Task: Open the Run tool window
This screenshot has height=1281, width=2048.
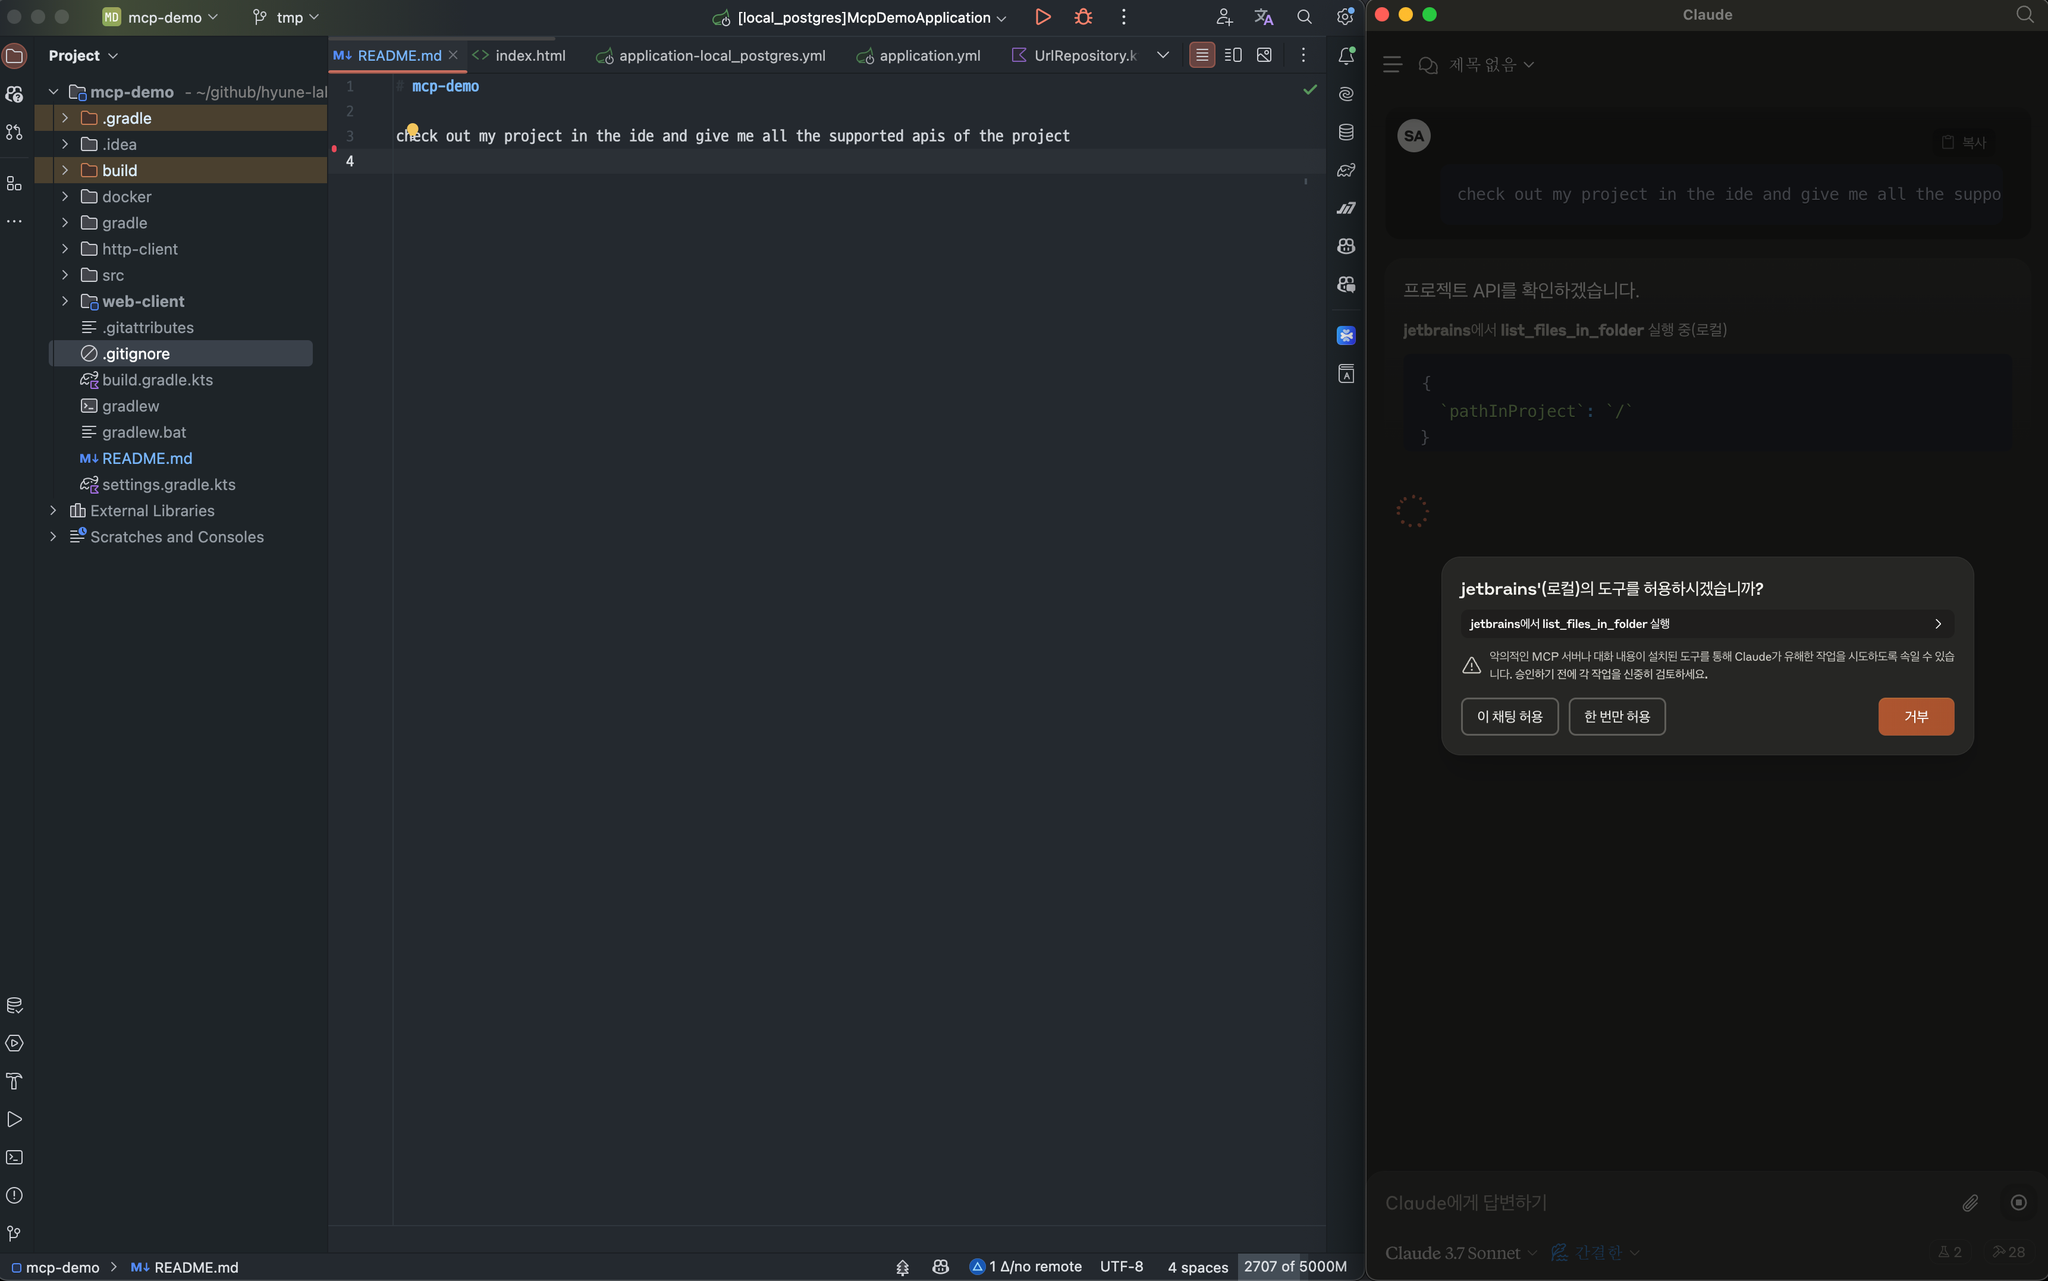Action: click(14, 1119)
